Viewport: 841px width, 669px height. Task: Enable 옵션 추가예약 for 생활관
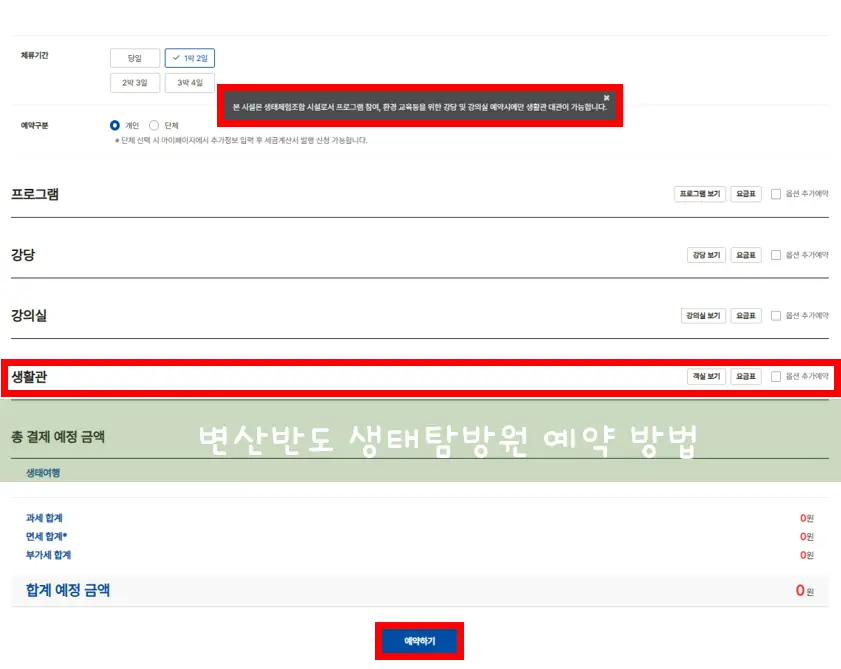tap(776, 377)
